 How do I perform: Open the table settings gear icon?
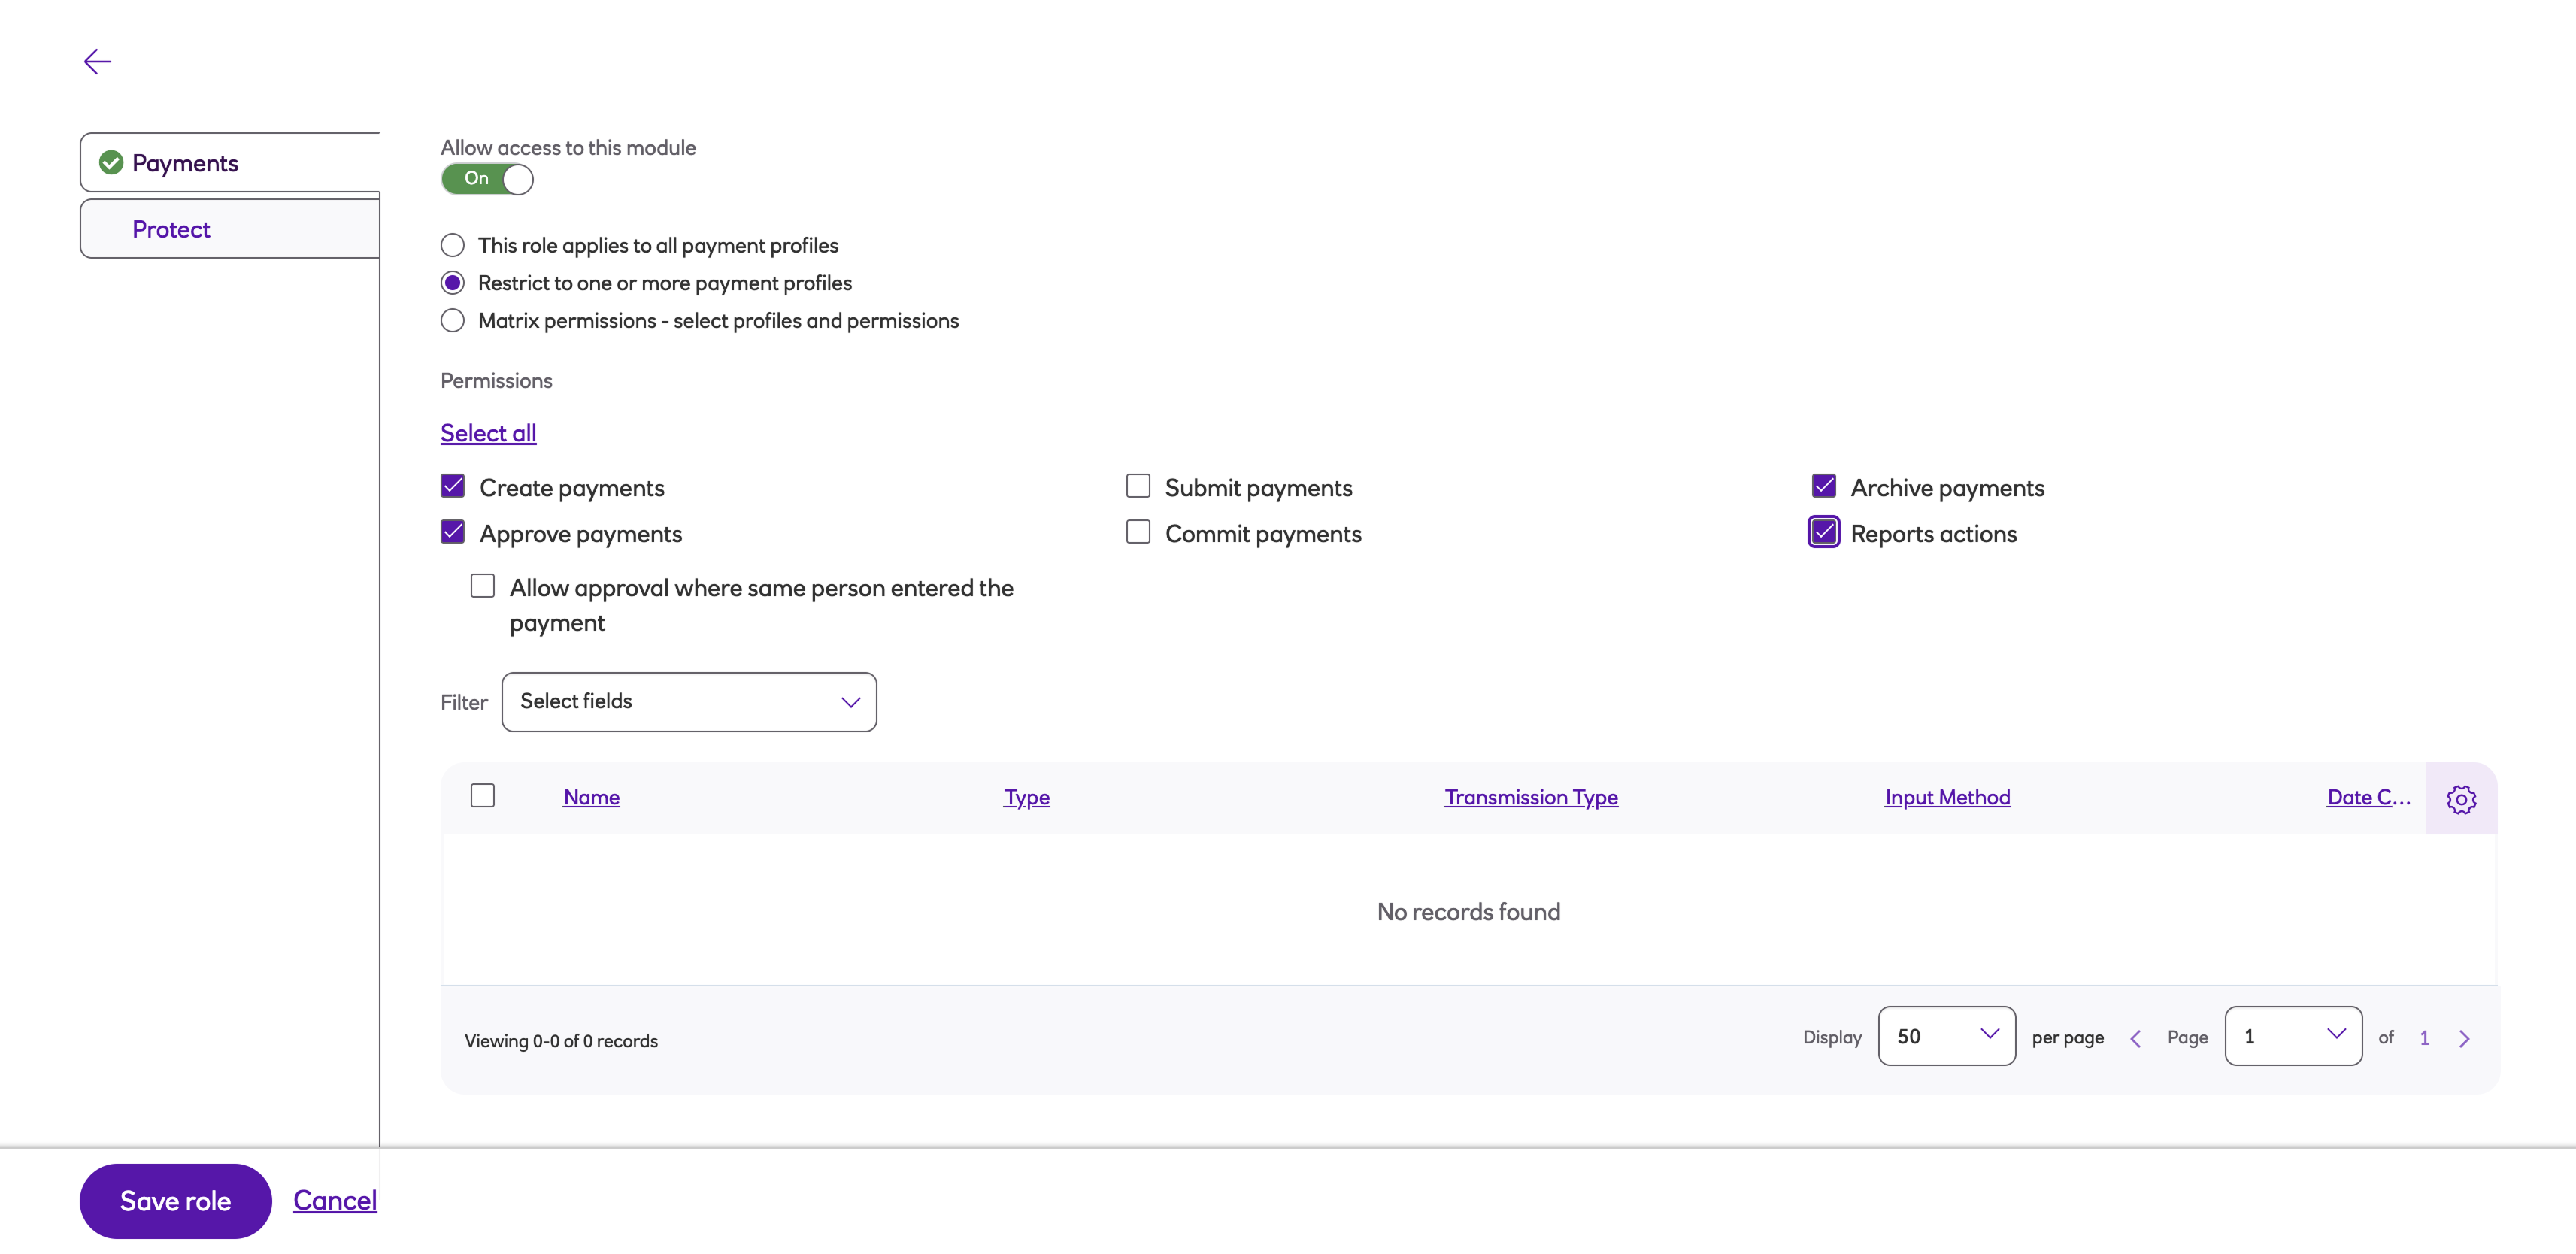point(2461,799)
